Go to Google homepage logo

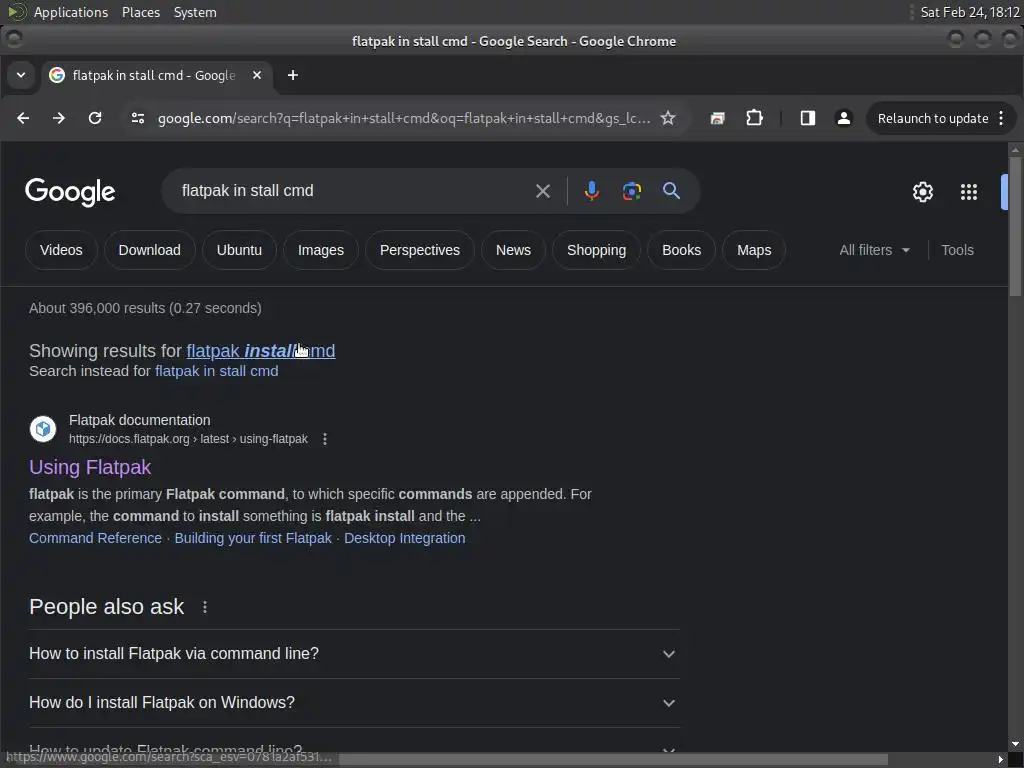click(70, 192)
